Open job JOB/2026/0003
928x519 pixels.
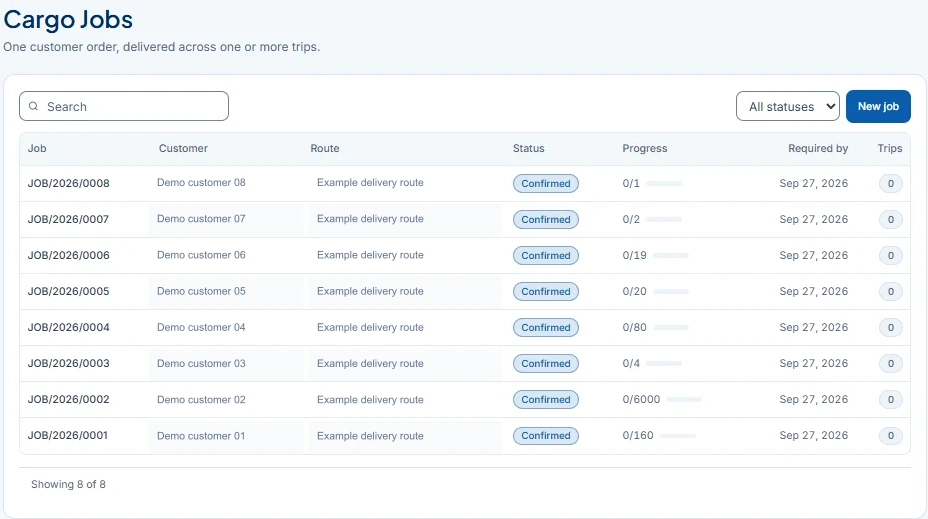(x=69, y=364)
